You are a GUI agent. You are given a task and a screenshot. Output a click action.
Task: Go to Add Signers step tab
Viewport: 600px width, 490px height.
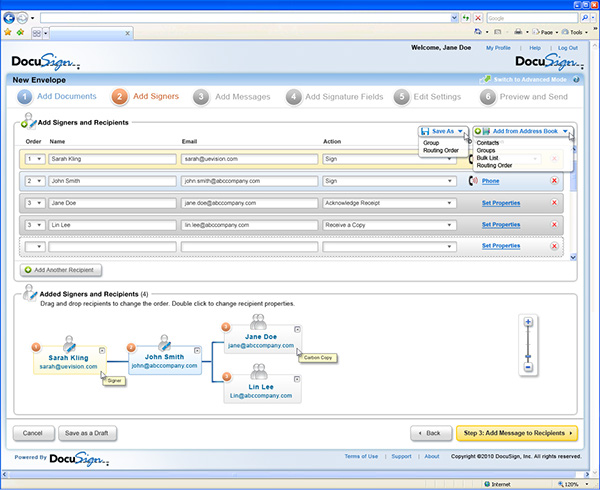(145, 96)
